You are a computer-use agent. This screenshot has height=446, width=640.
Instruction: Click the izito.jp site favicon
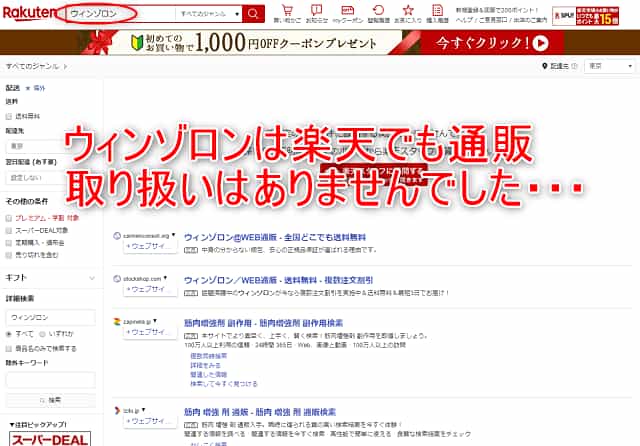pyautogui.click(x=117, y=410)
